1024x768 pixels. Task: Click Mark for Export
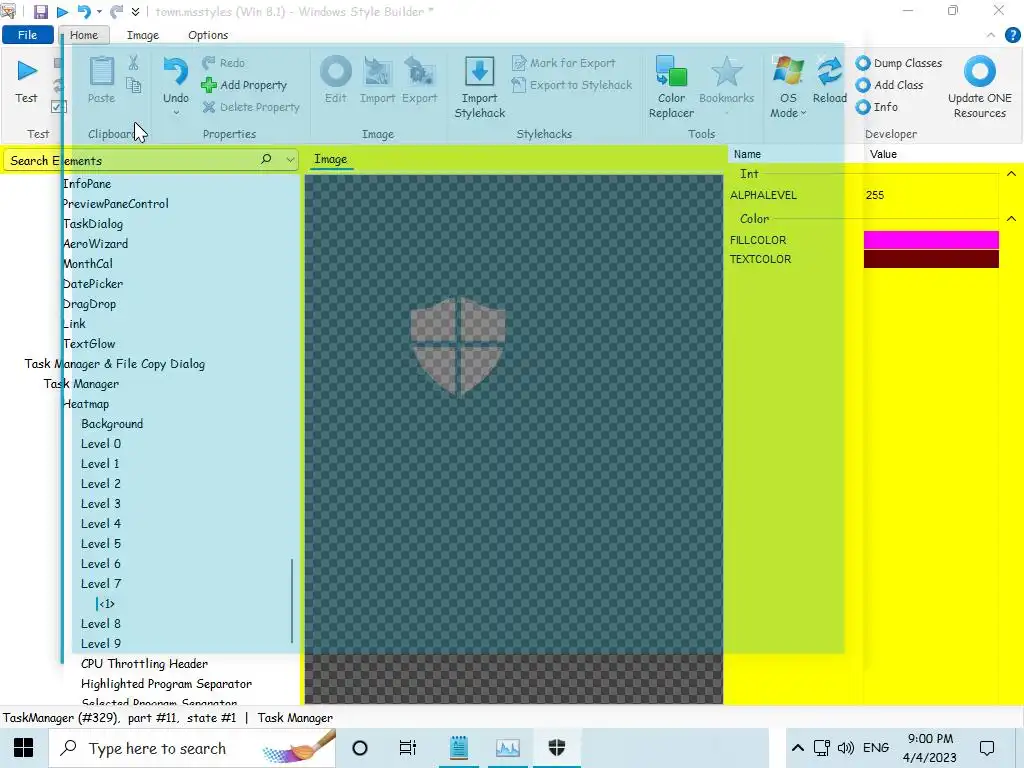pyautogui.click(x=564, y=63)
